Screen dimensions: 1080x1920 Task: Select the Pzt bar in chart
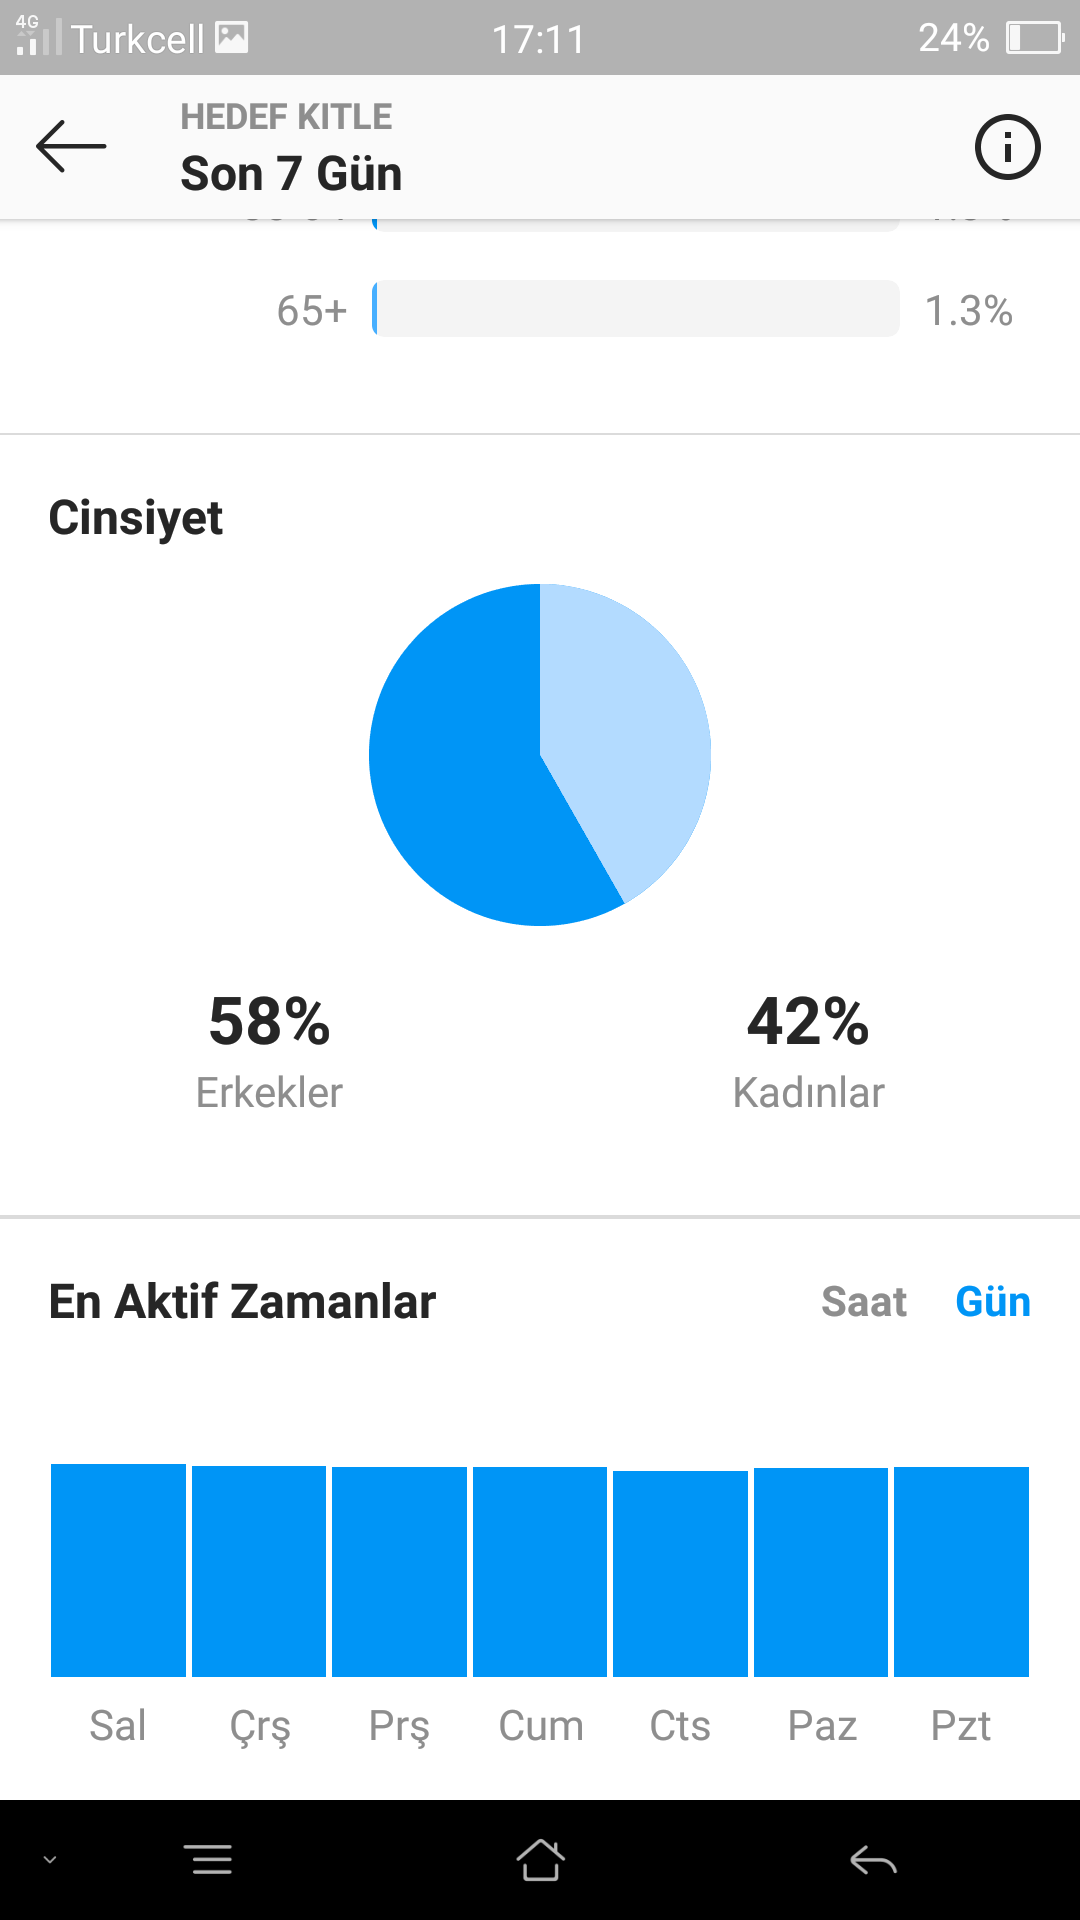point(961,1572)
